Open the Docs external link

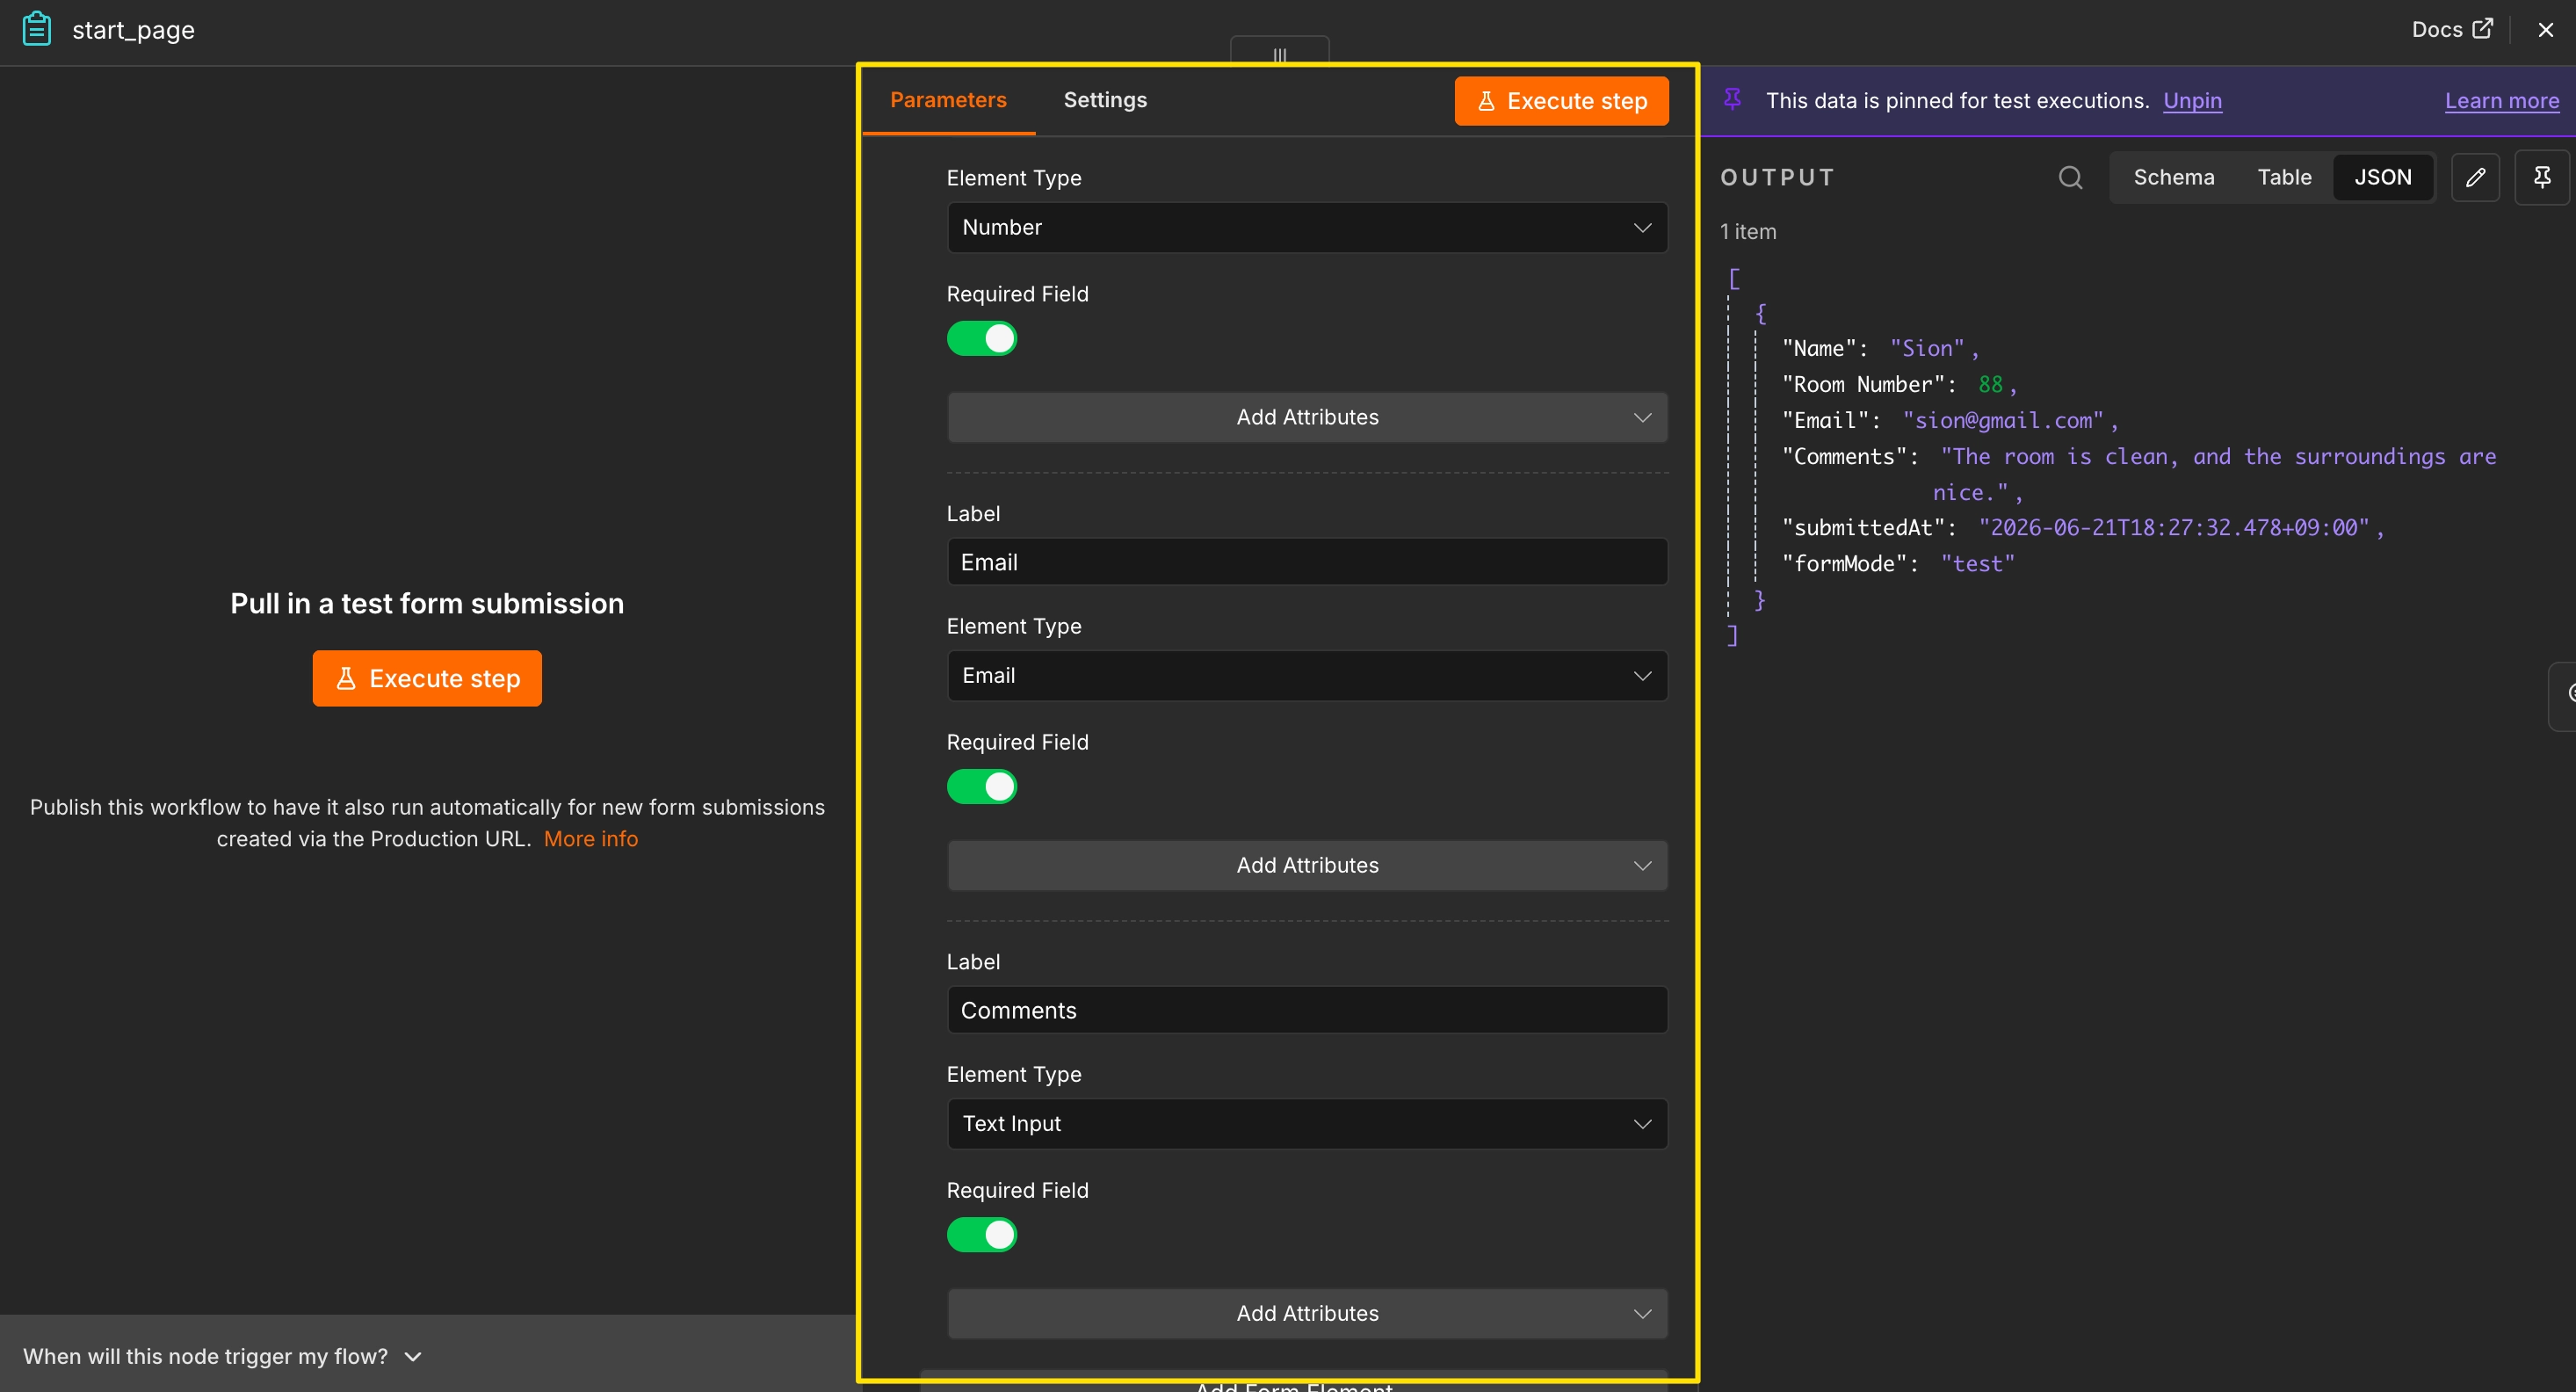coord(2451,29)
